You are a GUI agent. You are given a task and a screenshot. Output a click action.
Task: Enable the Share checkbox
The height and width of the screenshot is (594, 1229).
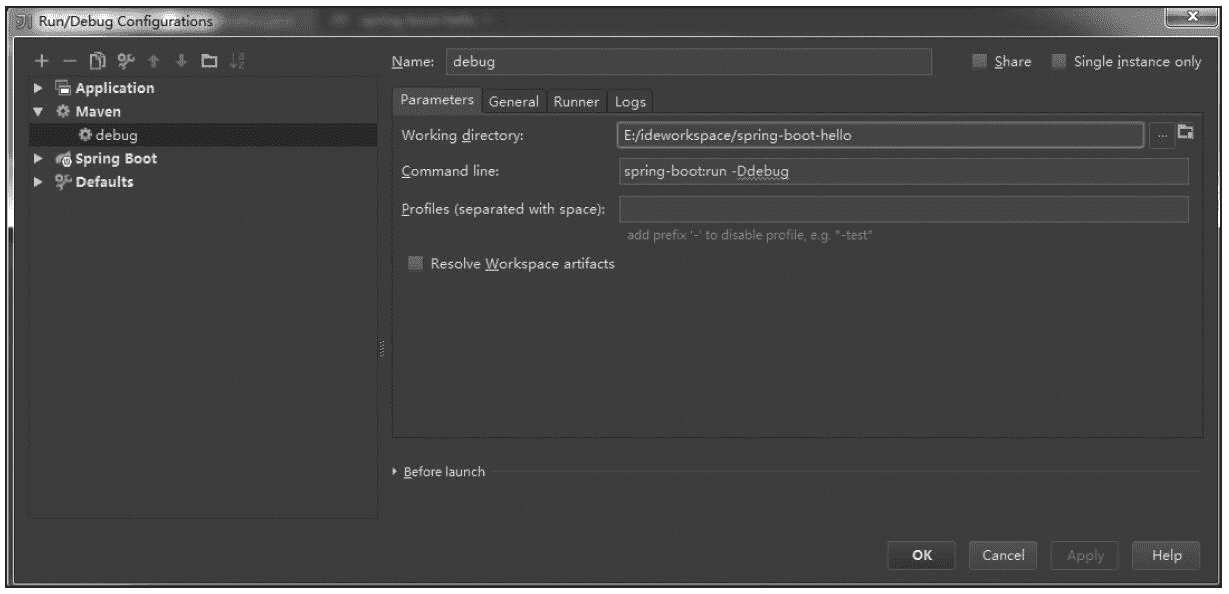click(980, 62)
